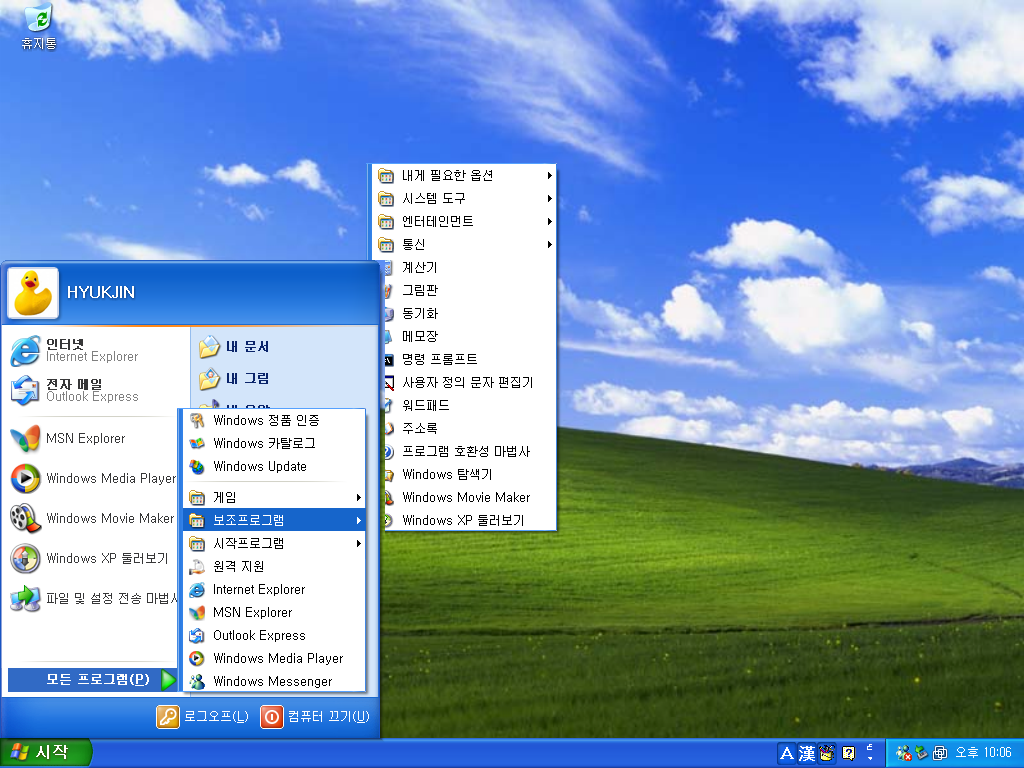Select Internet Explorer in programs list
1024x768 pixels.
point(274,590)
